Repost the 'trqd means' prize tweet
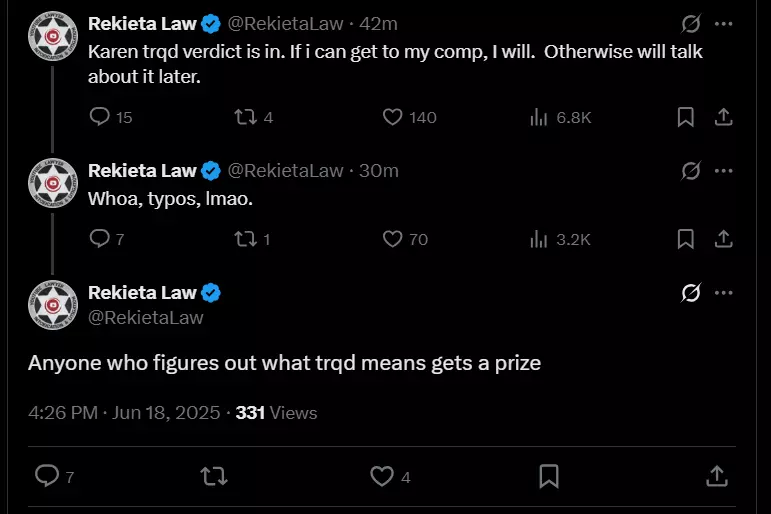This screenshot has width=771, height=514. (x=214, y=476)
